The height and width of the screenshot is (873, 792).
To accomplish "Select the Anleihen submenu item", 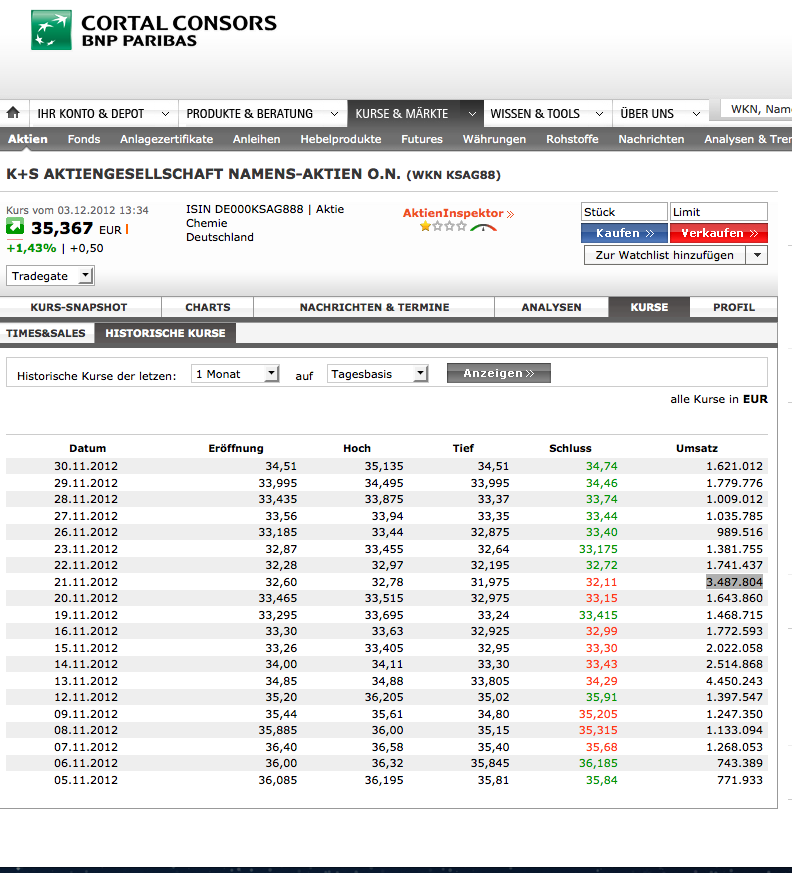I will click(257, 139).
